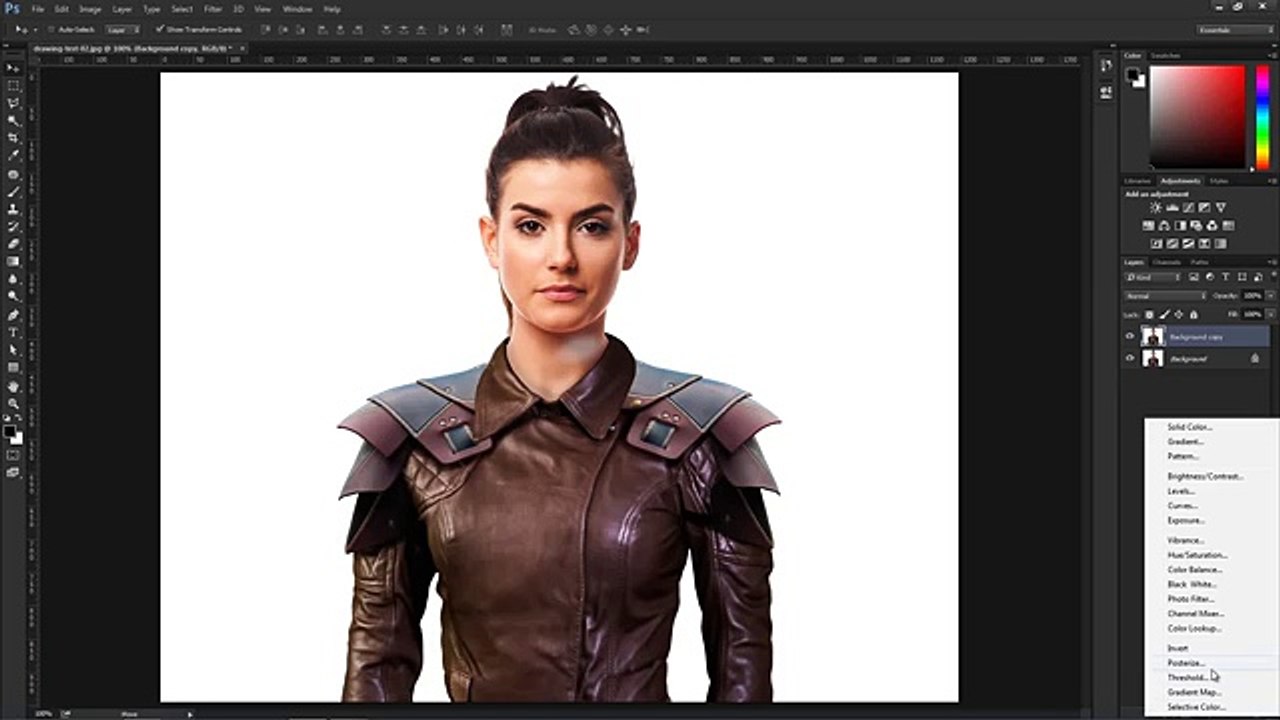Image resolution: width=1280 pixels, height=720 pixels.
Task: Enable the Auto-Select checkbox
Action: pos(50,30)
